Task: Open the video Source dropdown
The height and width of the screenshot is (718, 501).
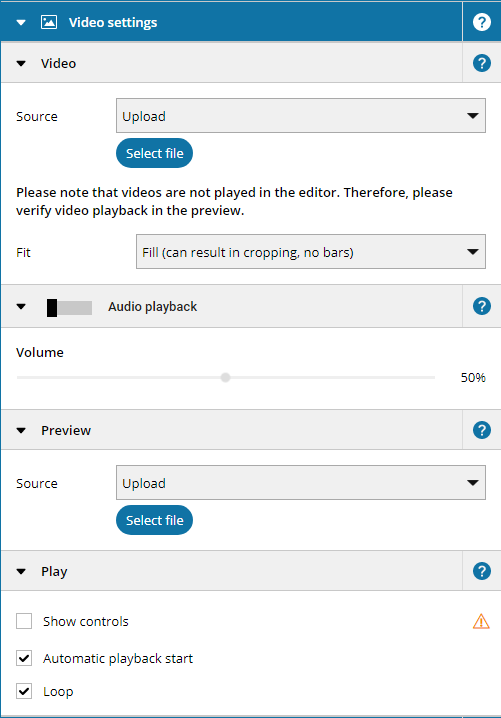Action: [301, 116]
